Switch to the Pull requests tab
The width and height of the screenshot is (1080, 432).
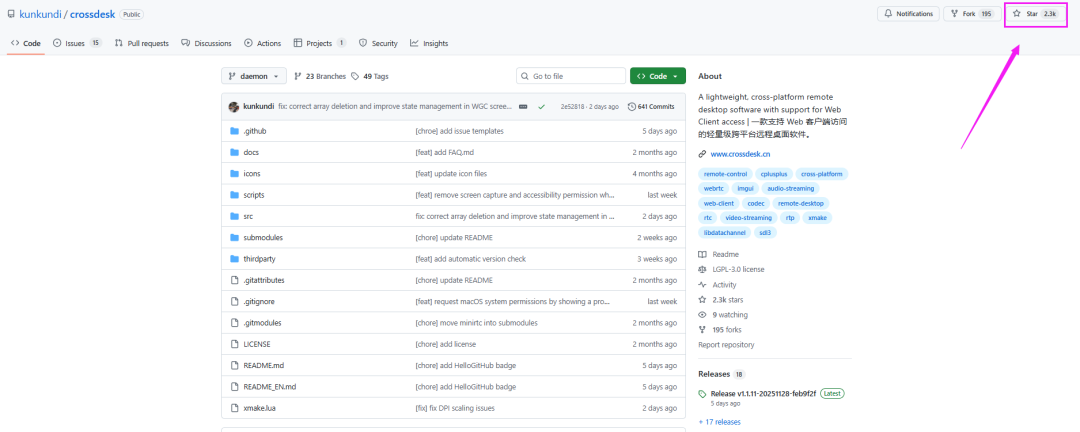pyautogui.click(x=141, y=43)
